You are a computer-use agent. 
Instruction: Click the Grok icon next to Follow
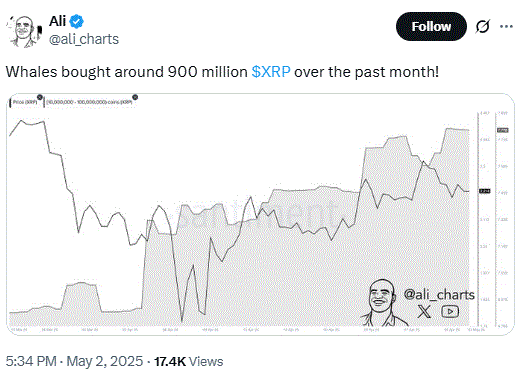point(482,26)
